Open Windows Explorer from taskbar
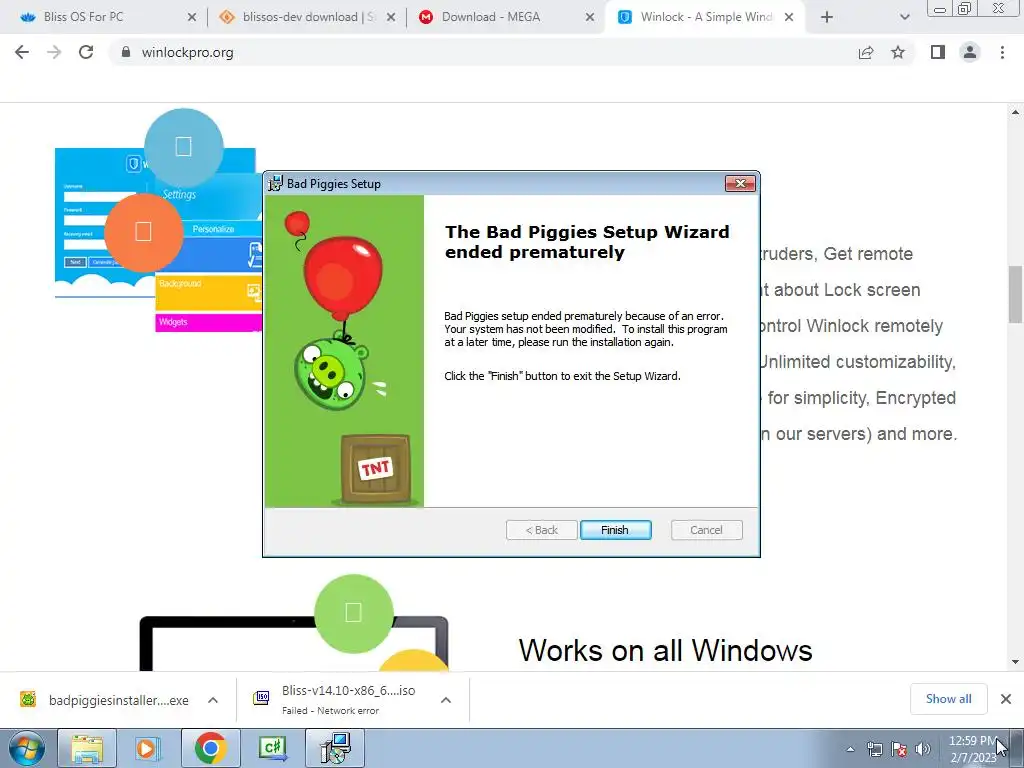Screen dimensions: 1024x768 87,748
